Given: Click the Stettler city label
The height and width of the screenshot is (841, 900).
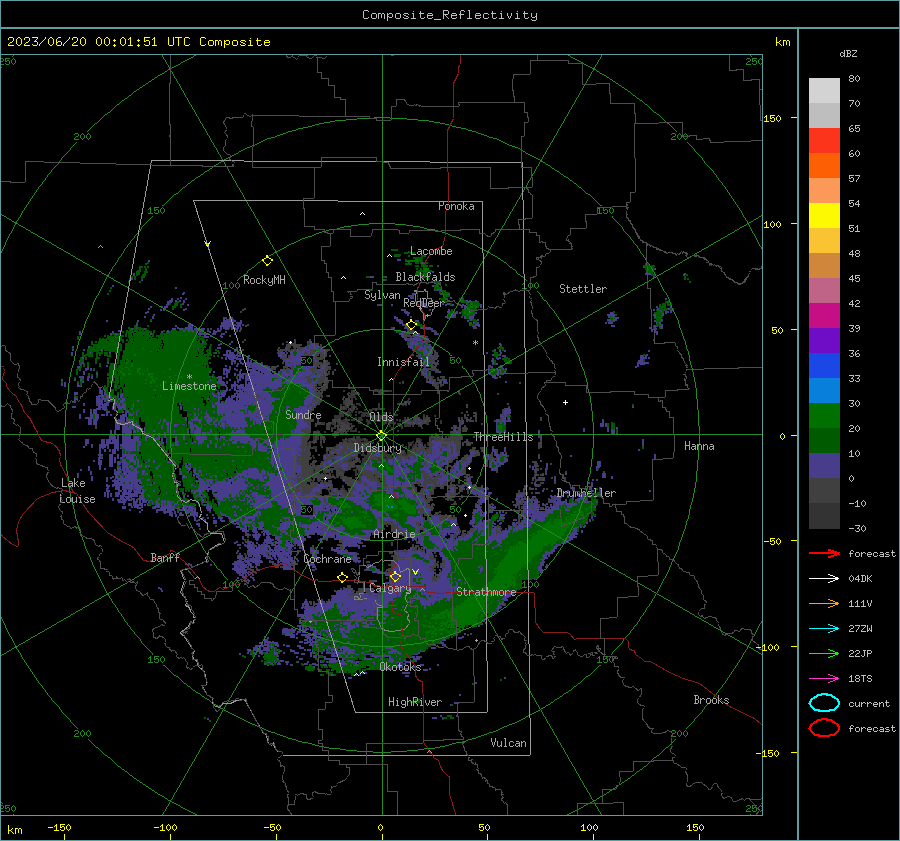Looking at the screenshot, I should 583,289.
